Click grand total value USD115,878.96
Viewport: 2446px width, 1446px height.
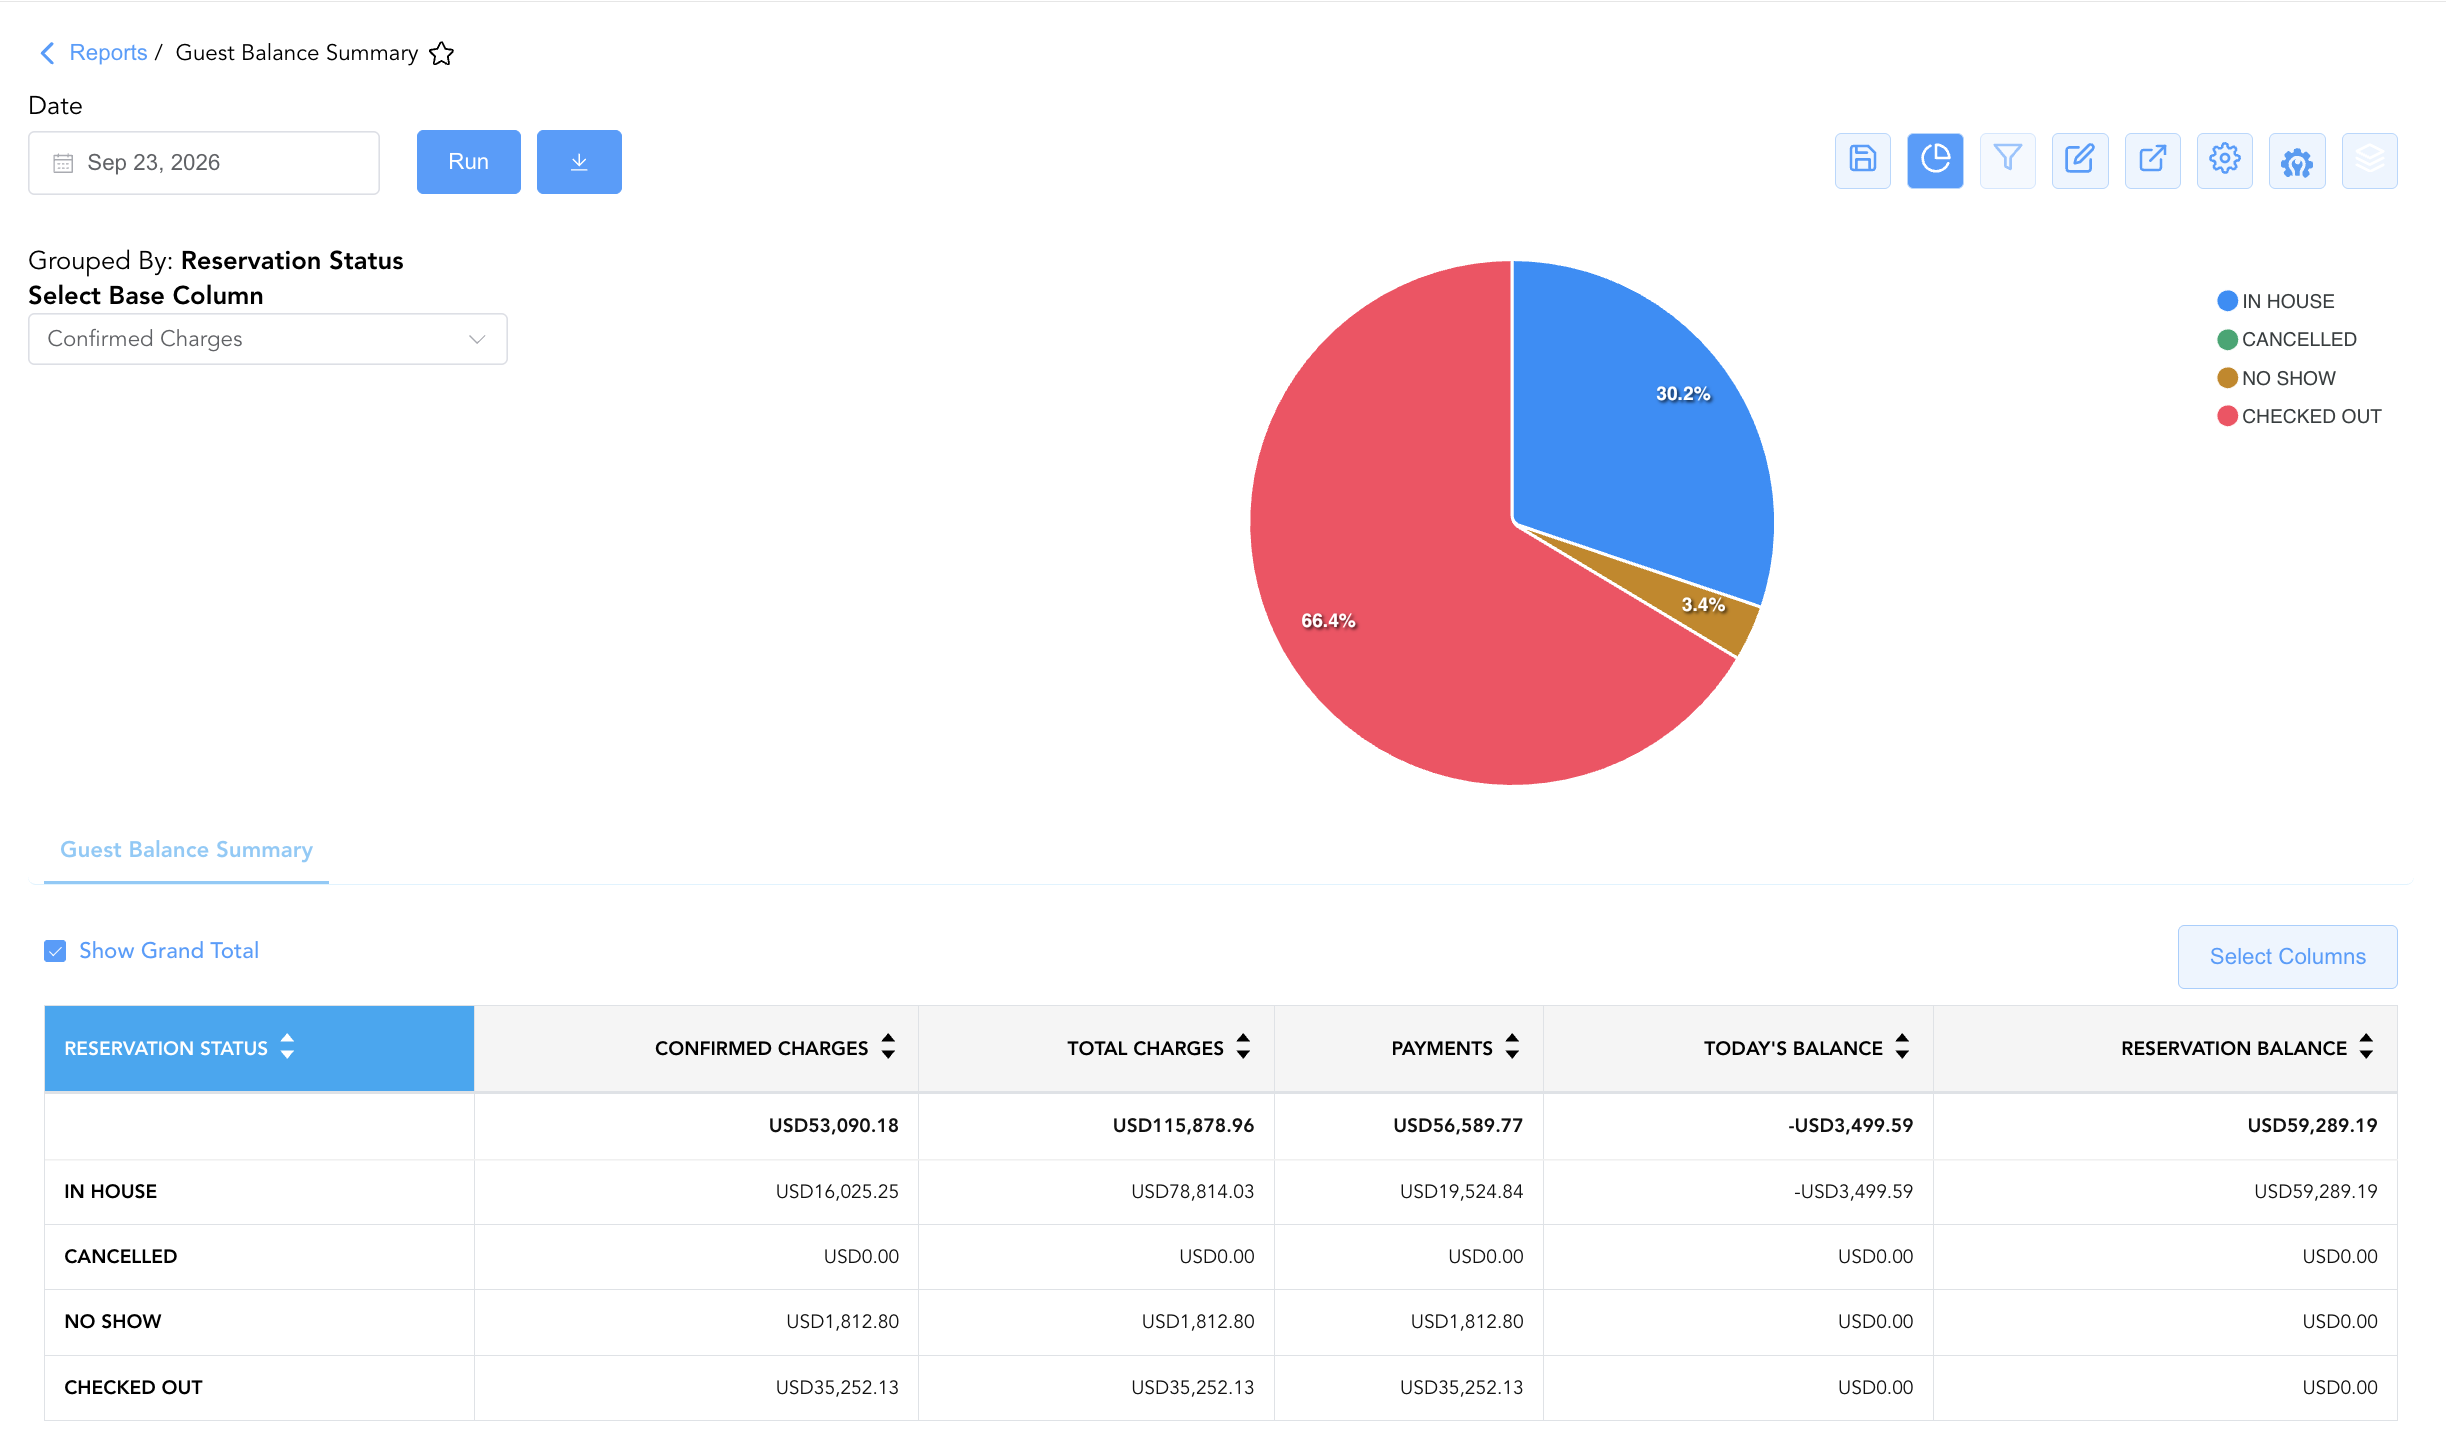(x=1183, y=1126)
